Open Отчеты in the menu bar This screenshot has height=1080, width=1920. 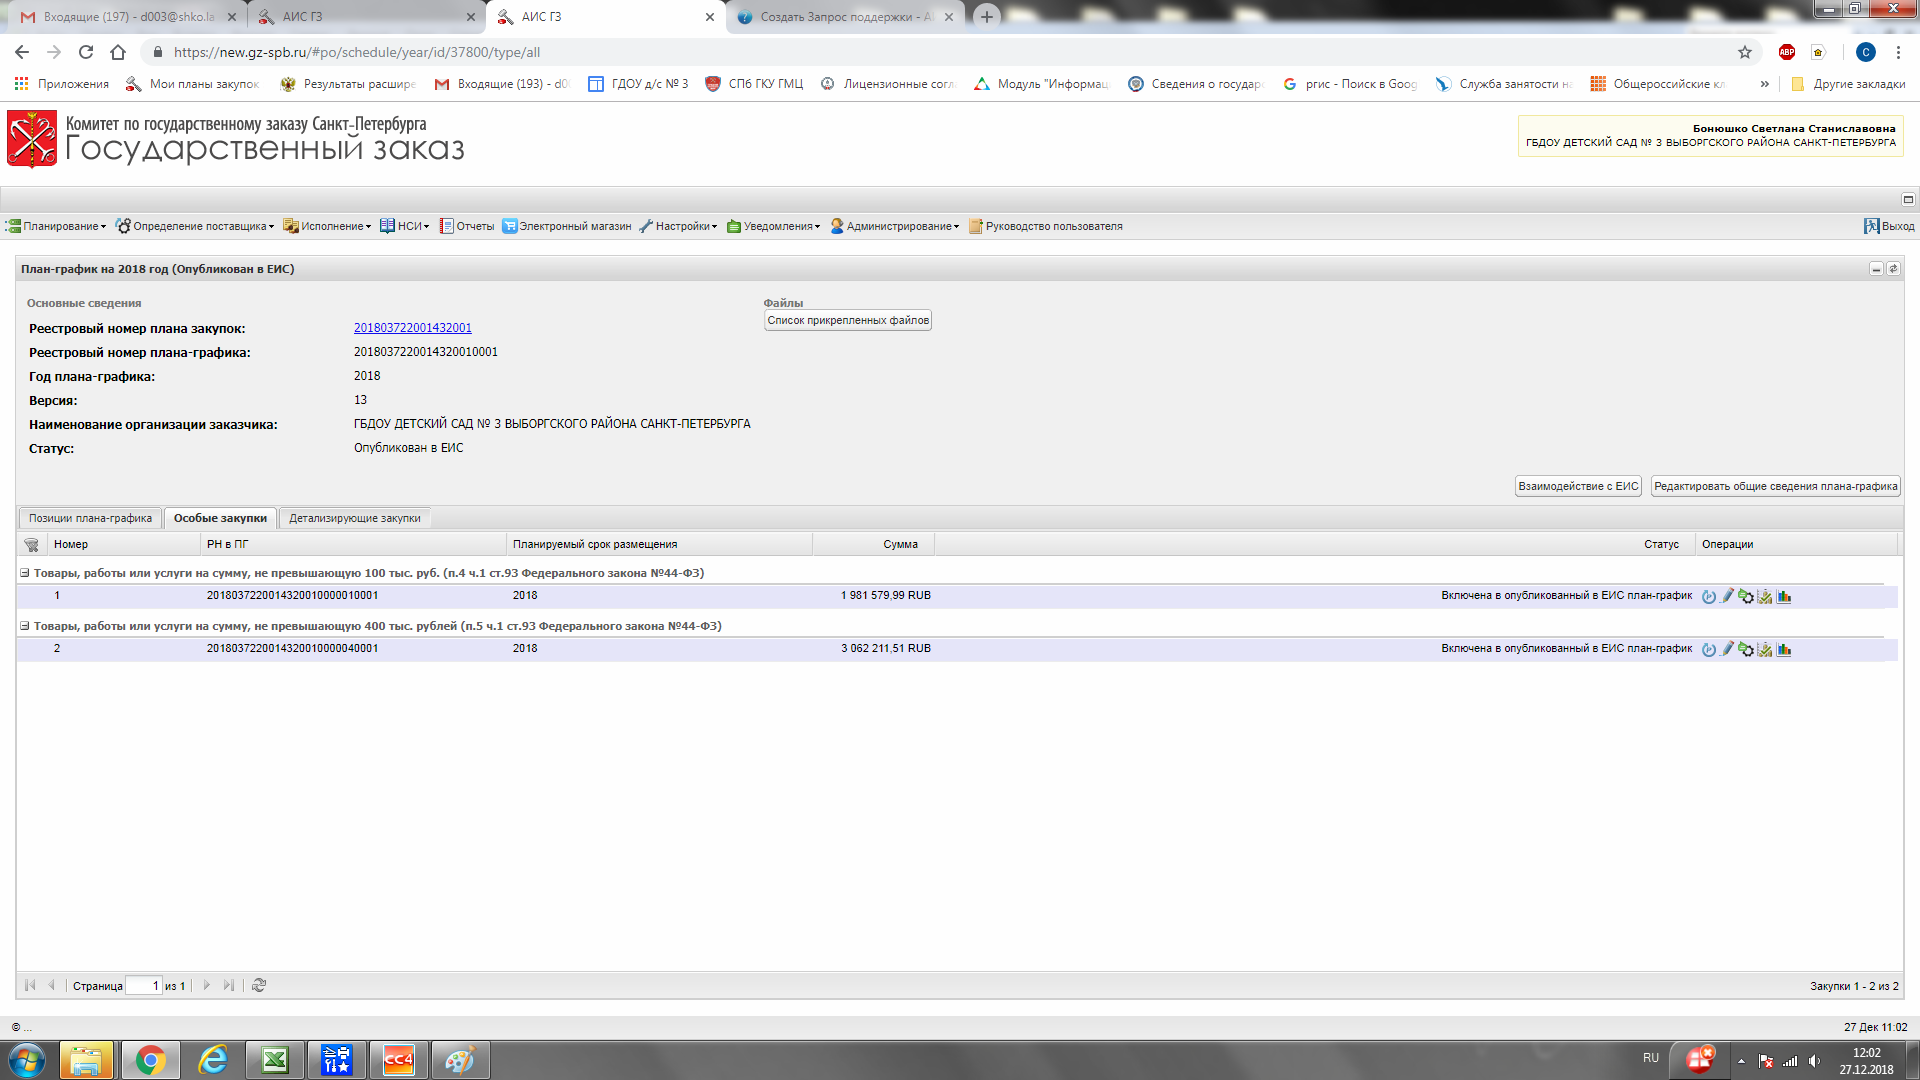pyautogui.click(x=467, y=226)
